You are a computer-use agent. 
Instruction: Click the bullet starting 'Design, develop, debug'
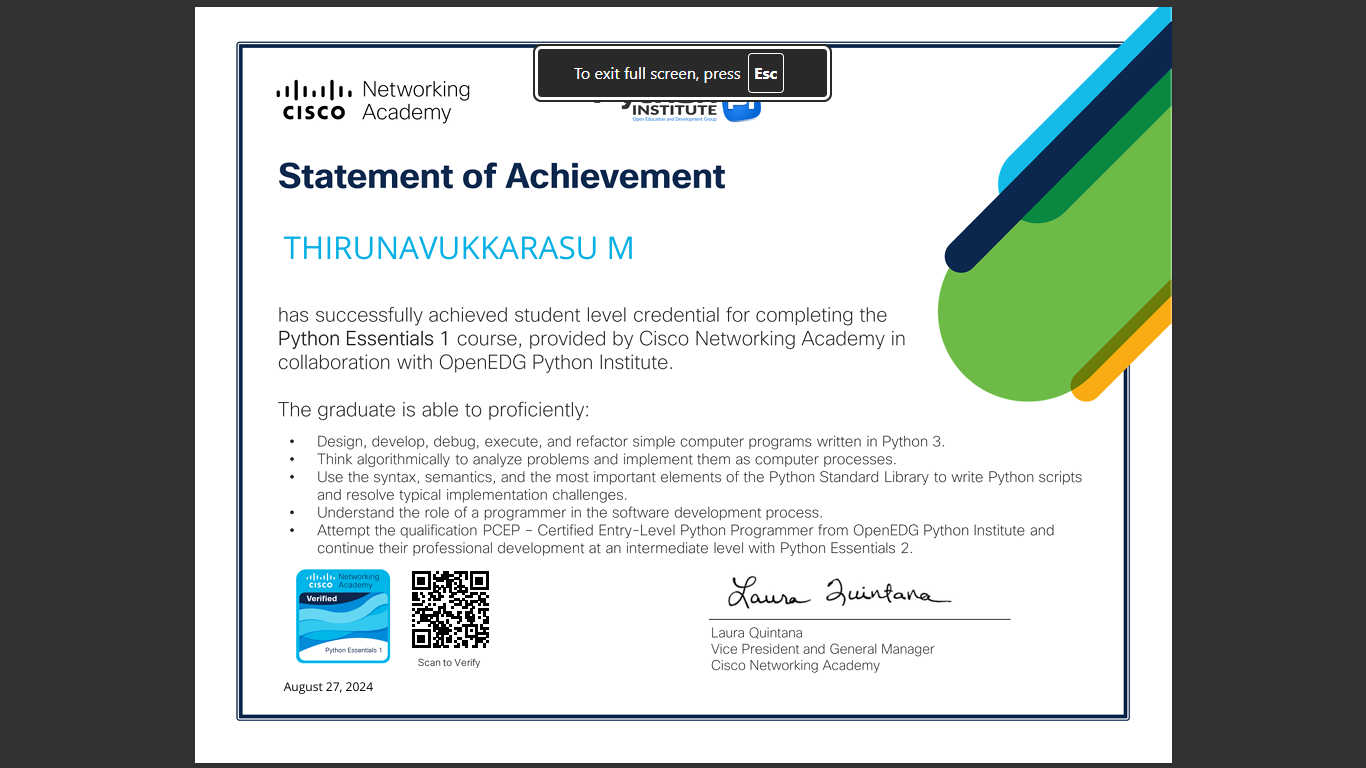[631, 442]
